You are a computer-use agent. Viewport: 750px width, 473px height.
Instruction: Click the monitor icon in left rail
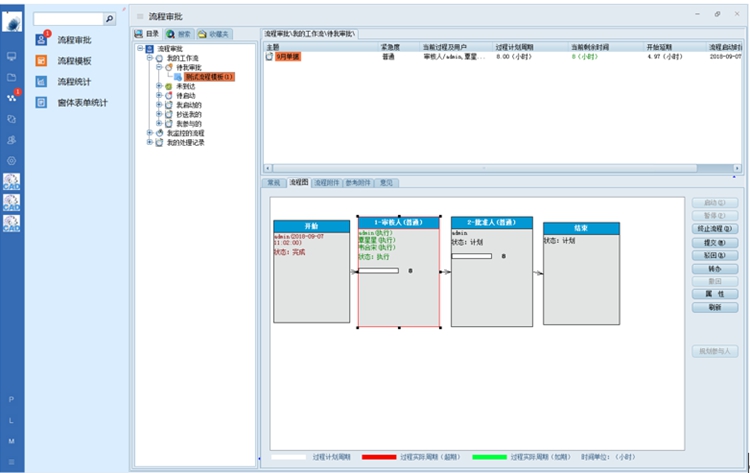pos(12,57)
